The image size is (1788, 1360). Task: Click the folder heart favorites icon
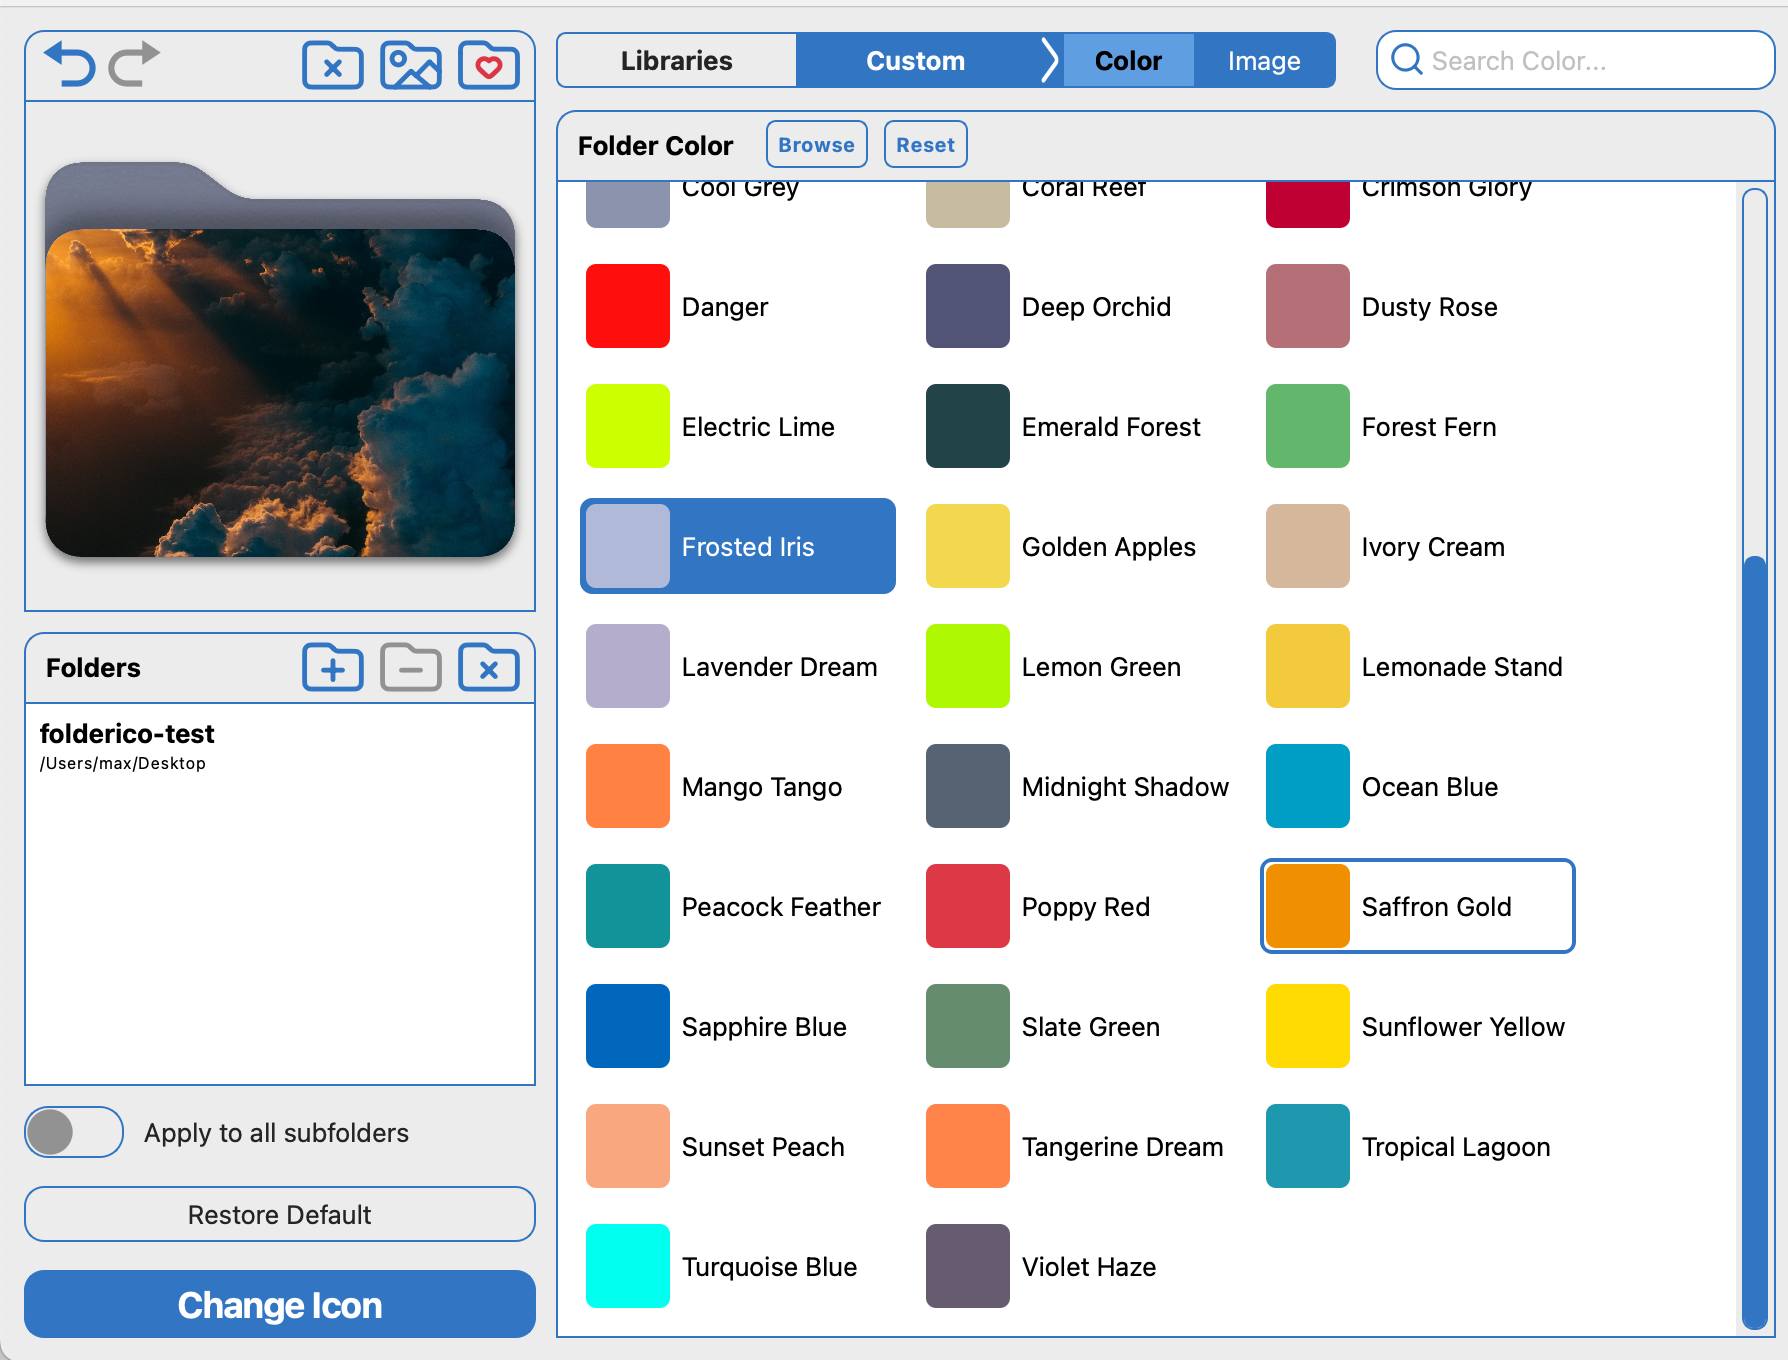(489, 66)
